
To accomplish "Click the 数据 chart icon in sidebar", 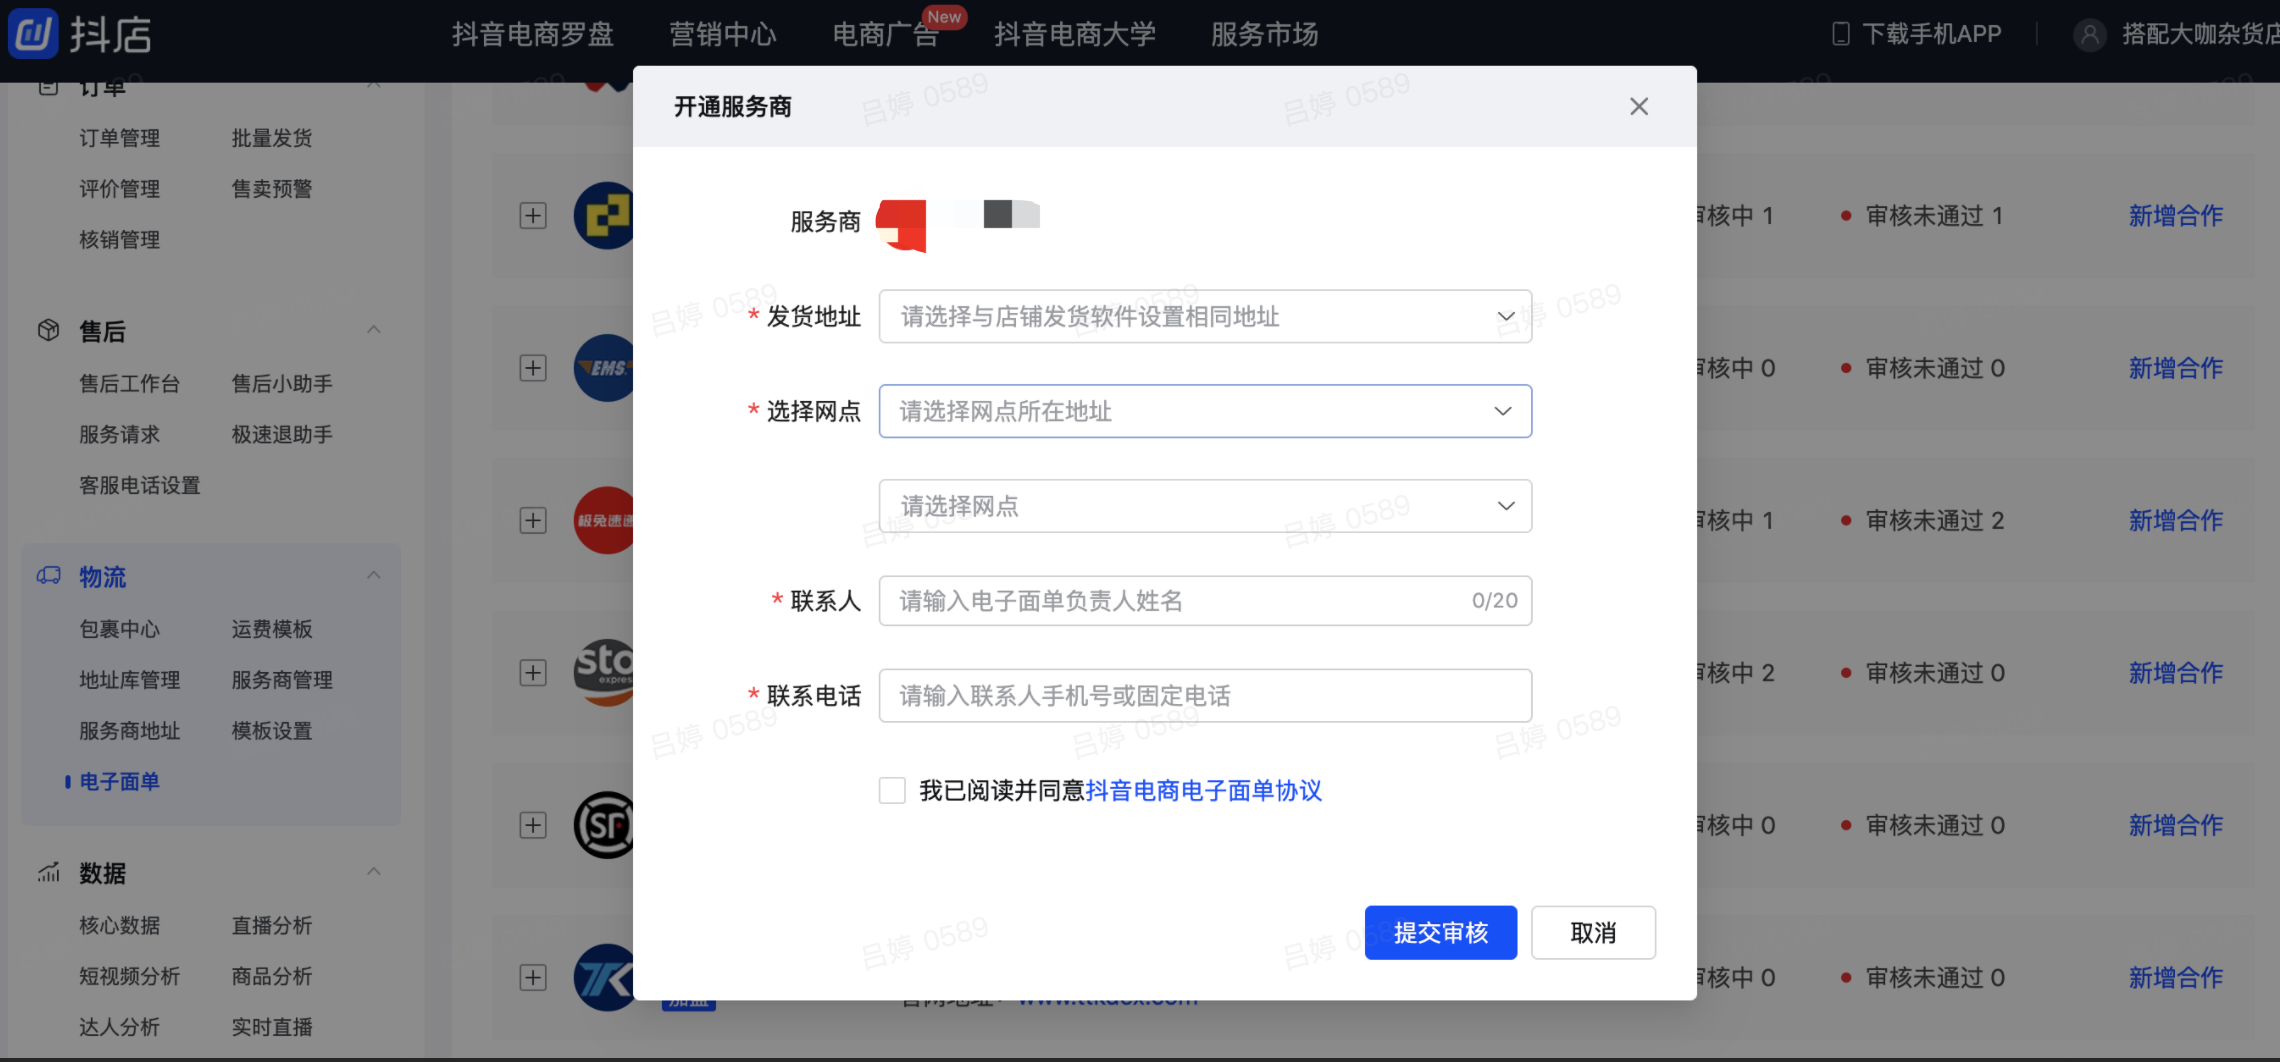I will tap(48, 872).
